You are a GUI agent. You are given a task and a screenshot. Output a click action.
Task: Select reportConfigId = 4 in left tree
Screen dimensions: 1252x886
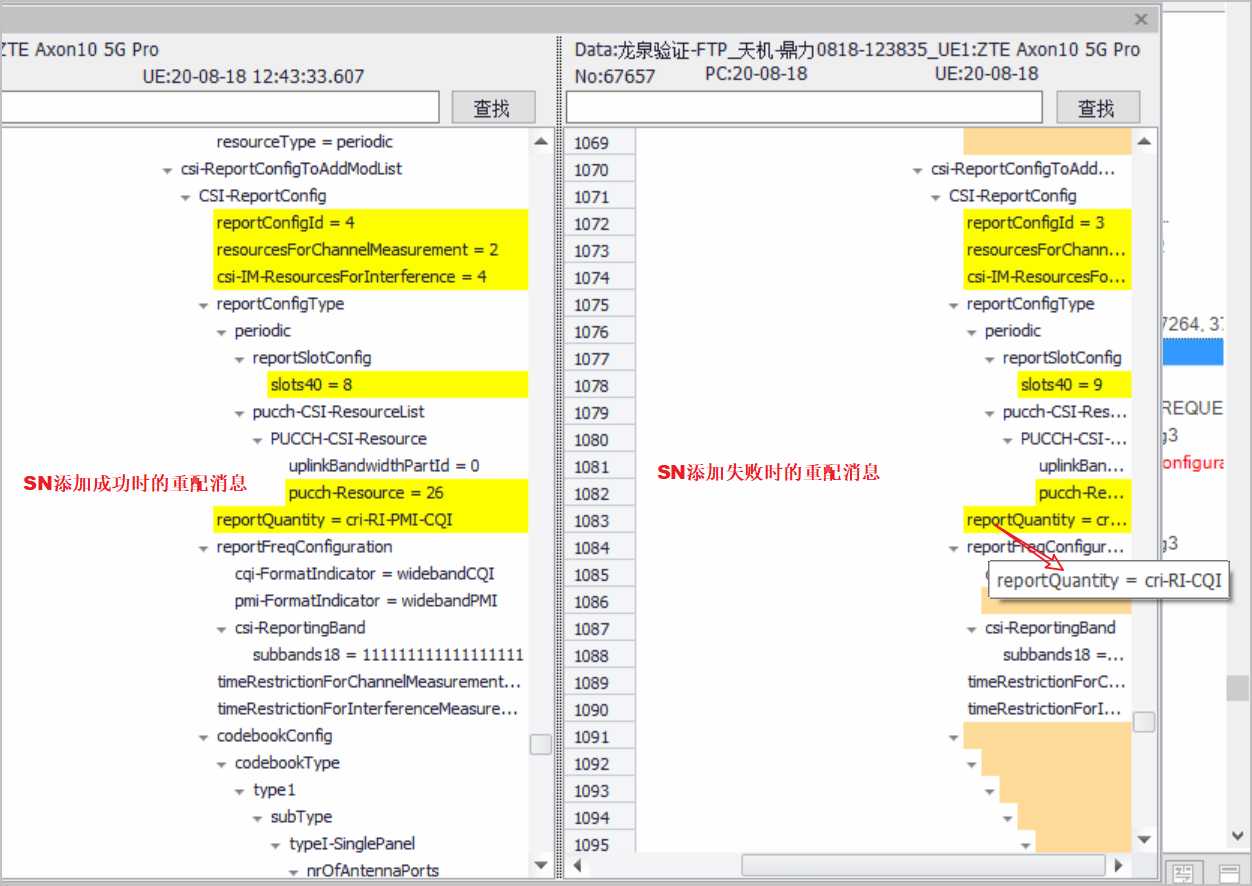pos(285,223)
